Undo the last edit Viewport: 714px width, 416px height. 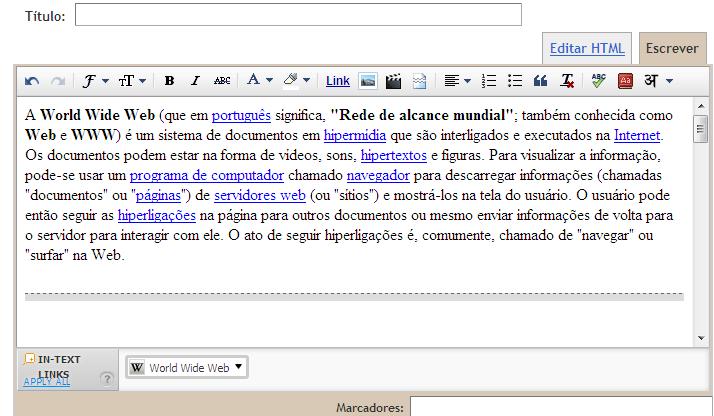point(32,81)
